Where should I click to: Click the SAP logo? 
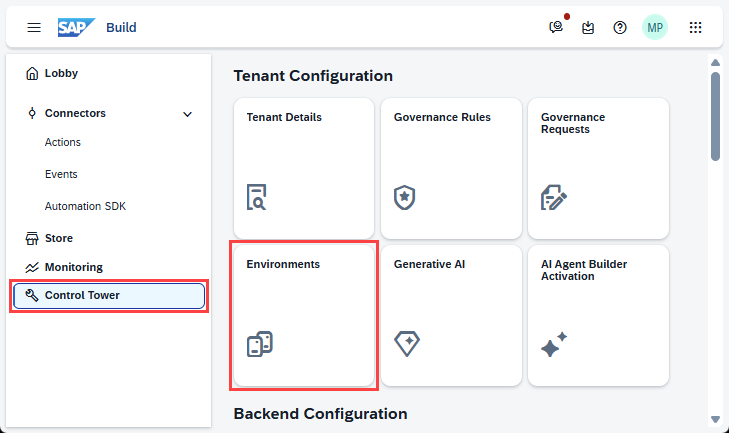(x=77, y=27)
